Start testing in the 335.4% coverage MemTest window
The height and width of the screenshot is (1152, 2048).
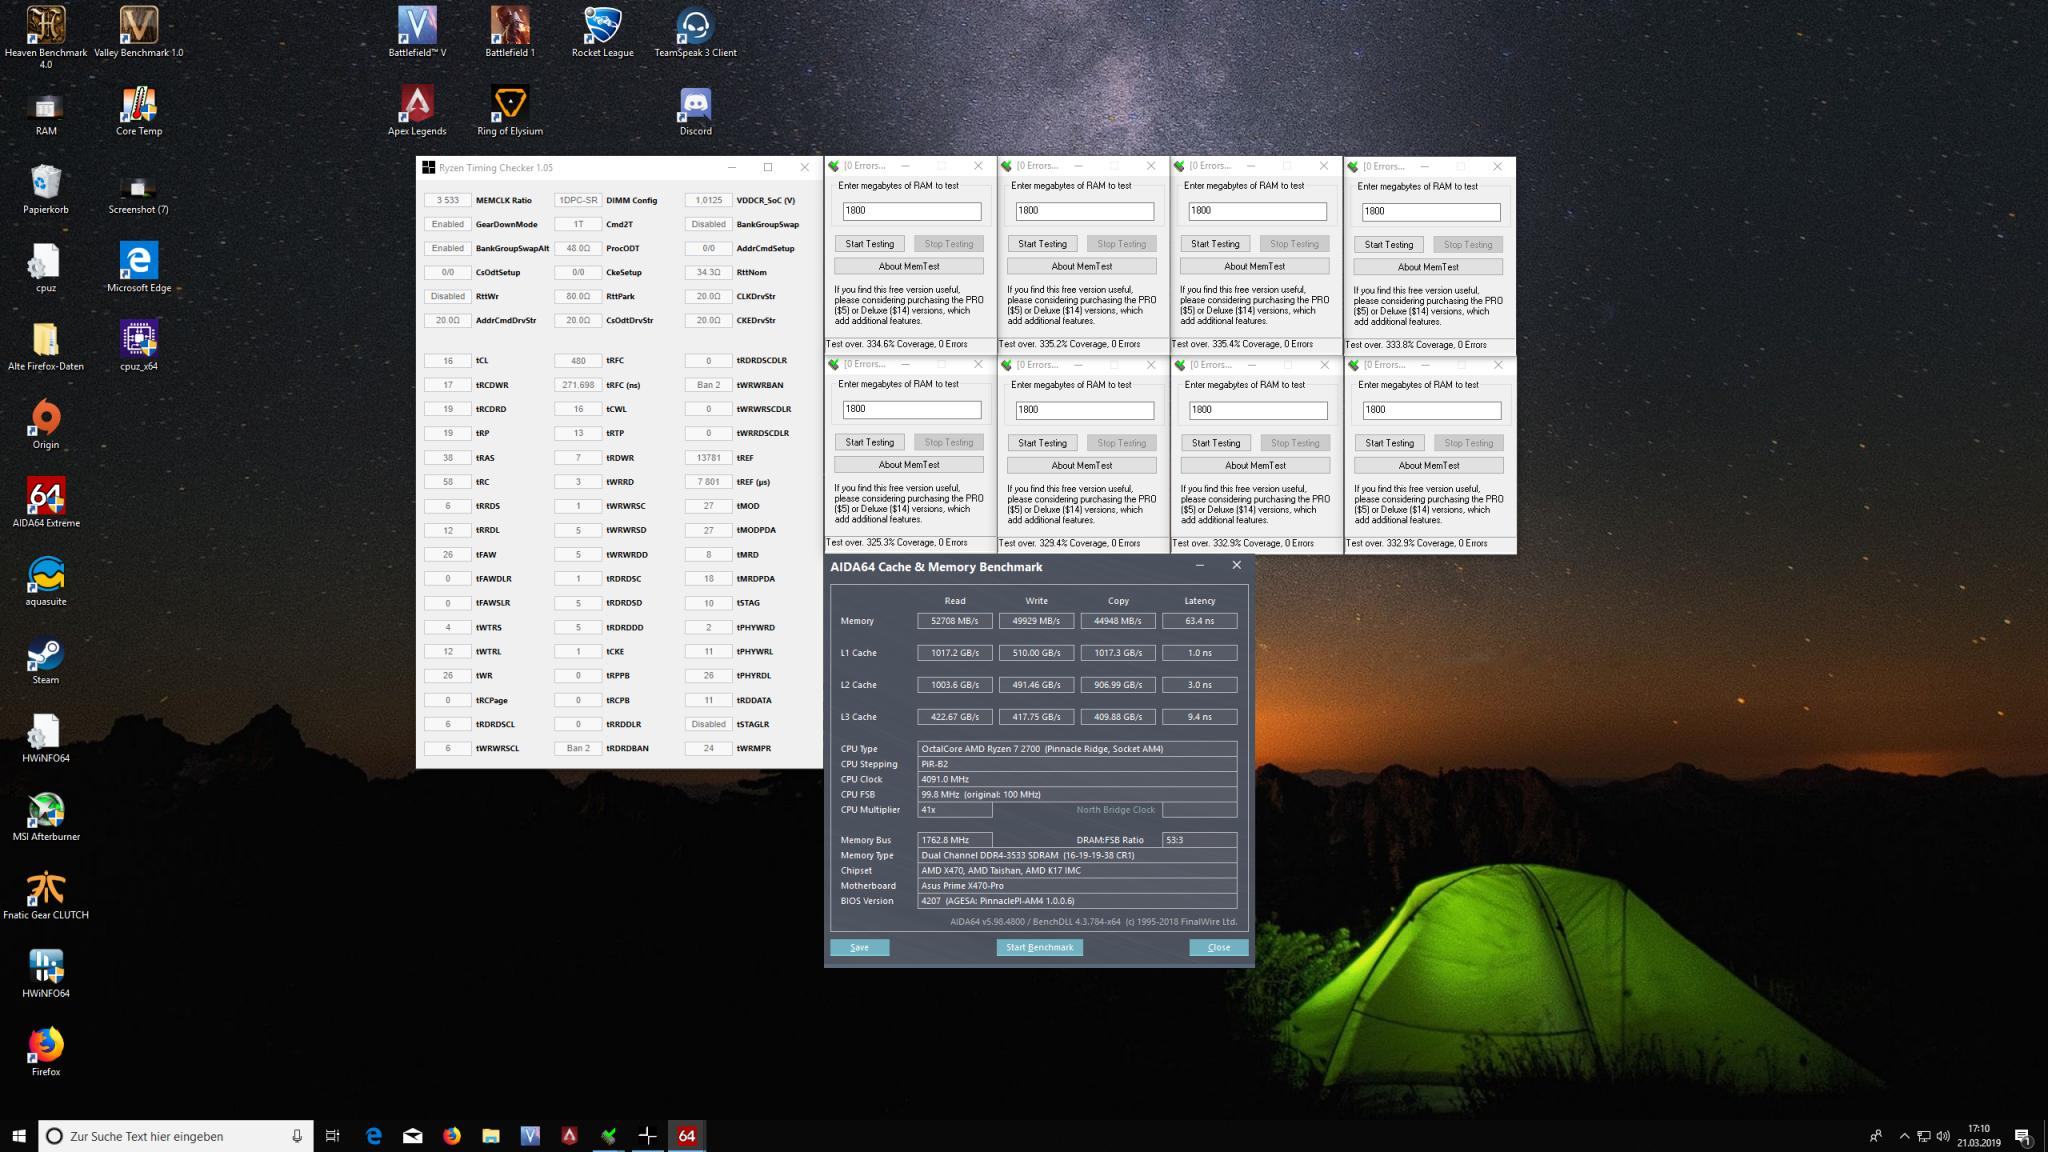tap(1215, 244)
